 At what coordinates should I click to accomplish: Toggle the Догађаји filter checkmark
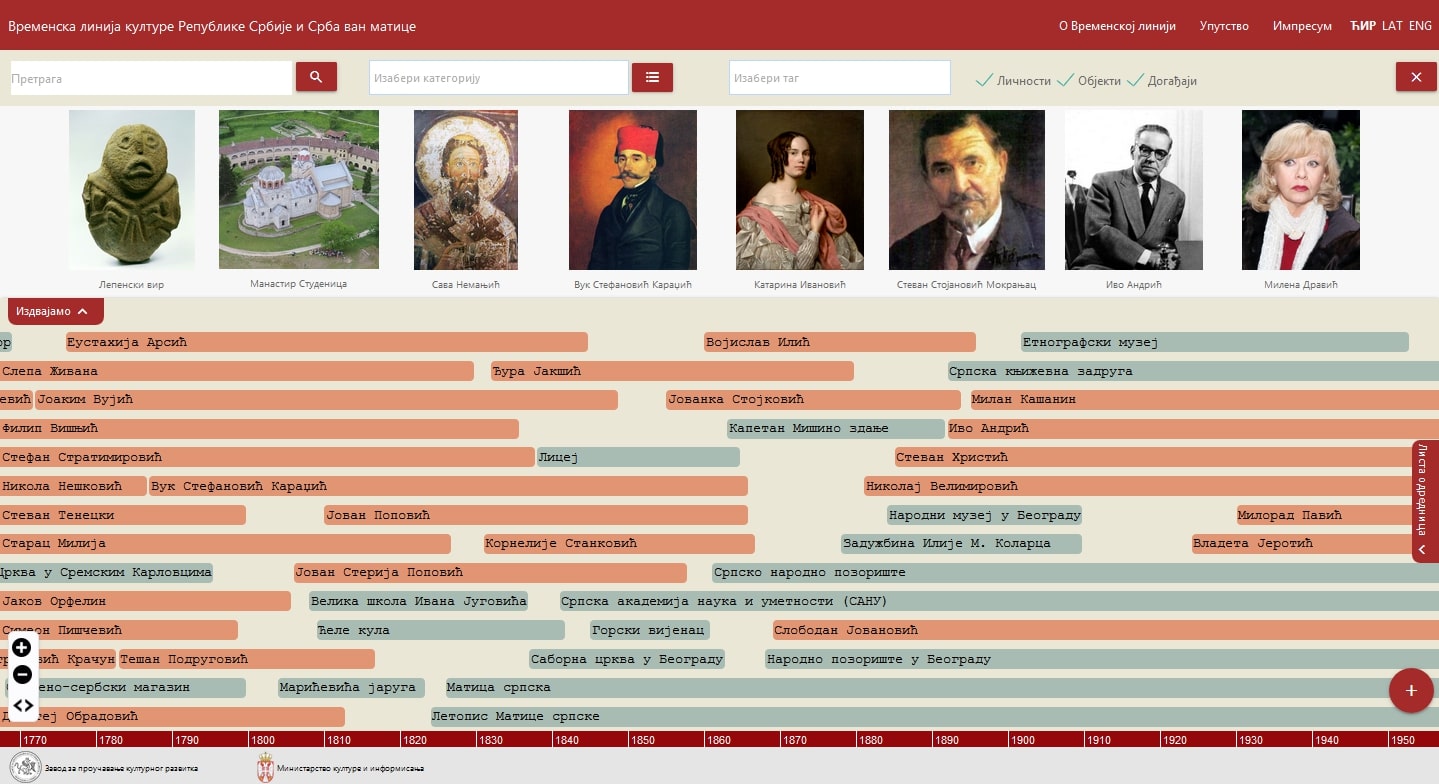pyautogui.click(x=1134, y=80)
